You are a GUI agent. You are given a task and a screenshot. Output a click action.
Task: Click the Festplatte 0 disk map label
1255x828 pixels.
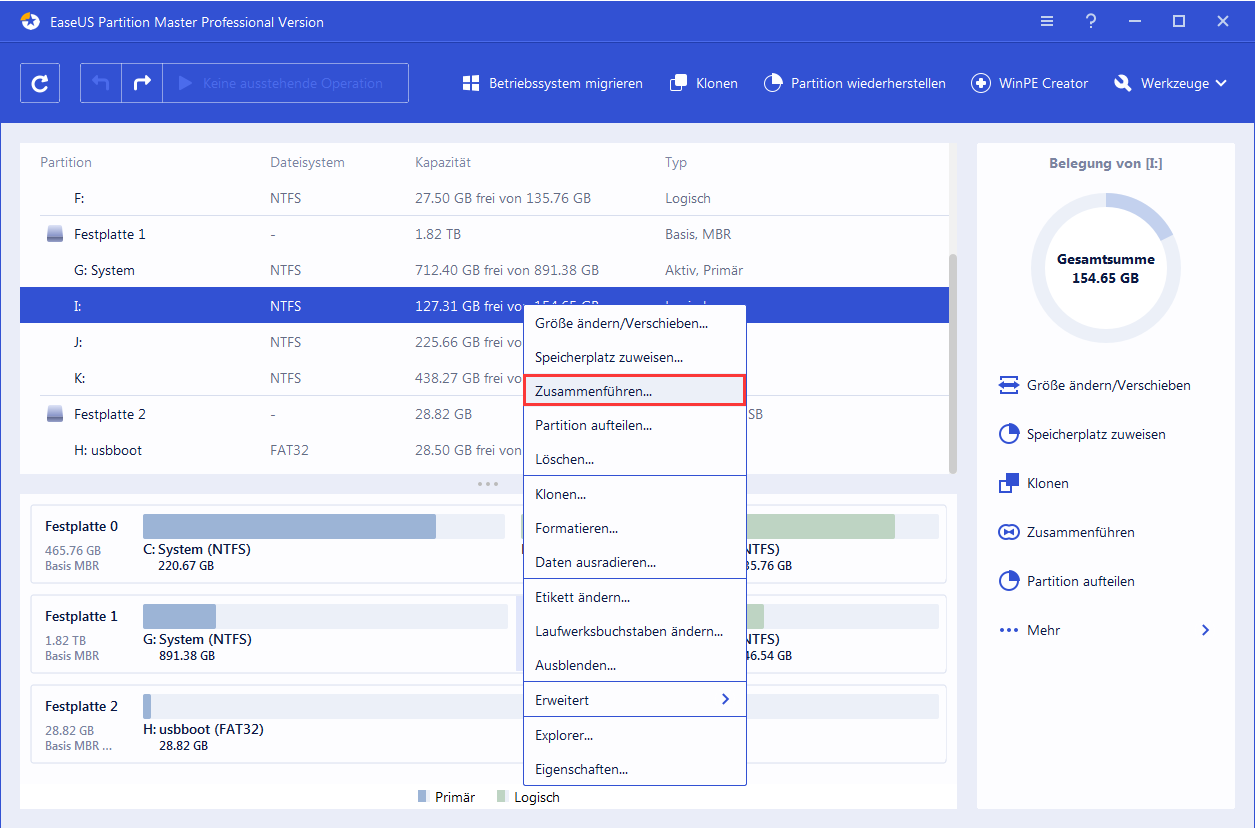(81, 526)
